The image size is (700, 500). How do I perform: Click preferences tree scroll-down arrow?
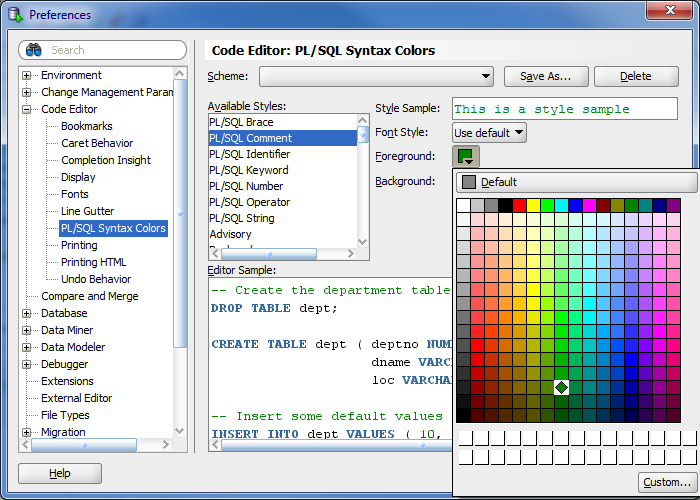[180, 431]
